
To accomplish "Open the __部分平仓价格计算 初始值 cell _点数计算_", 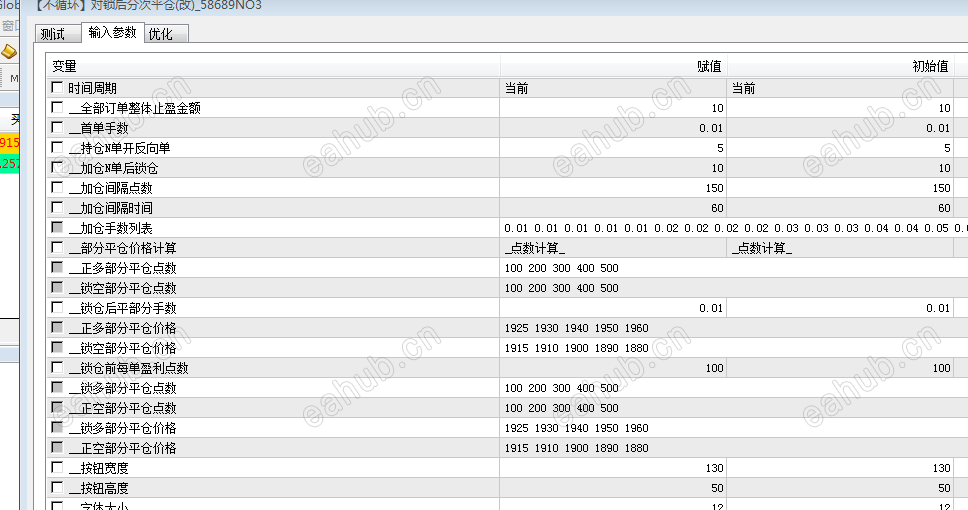I will click(840, 248).
